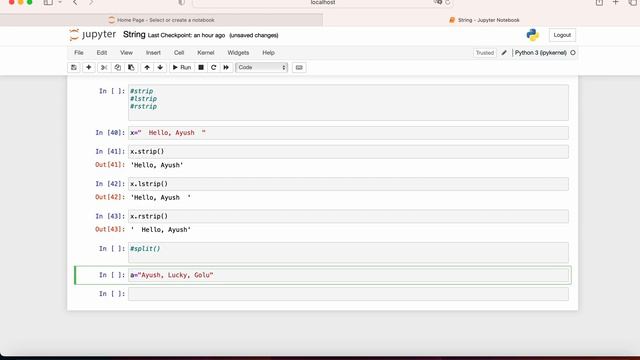This screenshot has height=360, width=640.
Task: Open the sidebar dropdown chevron
Action: (60, 2)
